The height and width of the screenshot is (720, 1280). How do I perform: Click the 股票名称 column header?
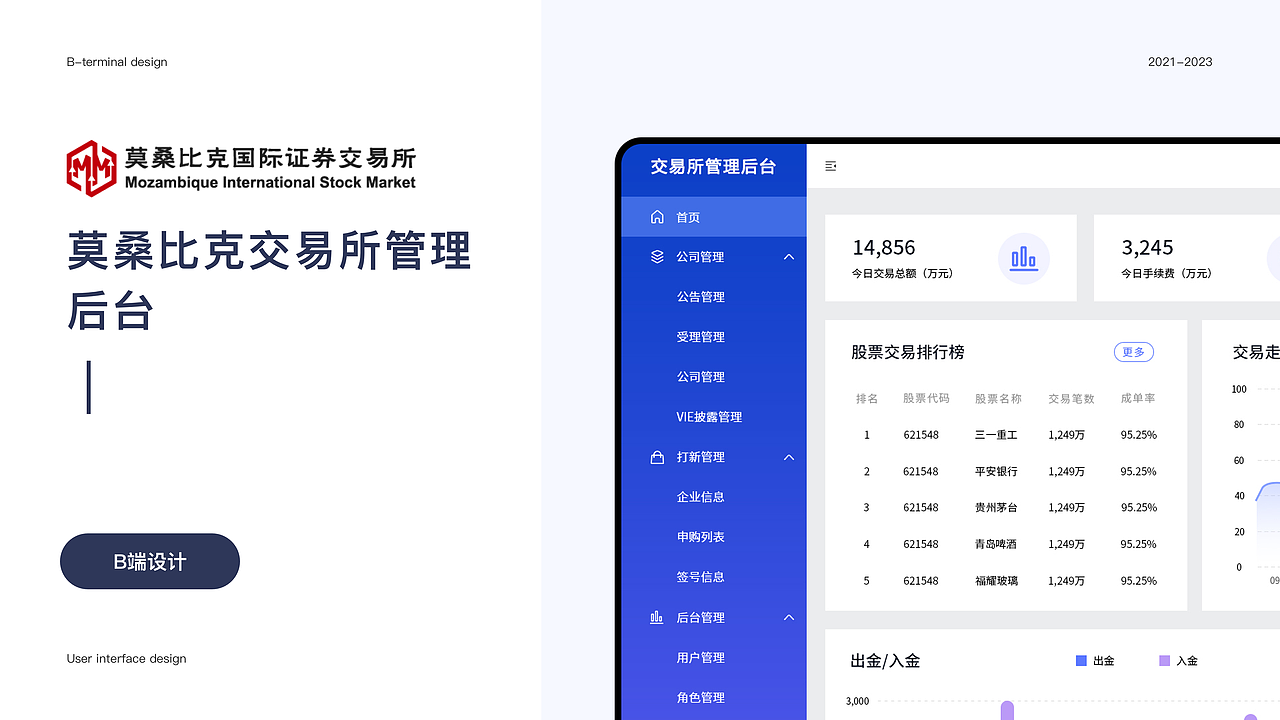998,398
